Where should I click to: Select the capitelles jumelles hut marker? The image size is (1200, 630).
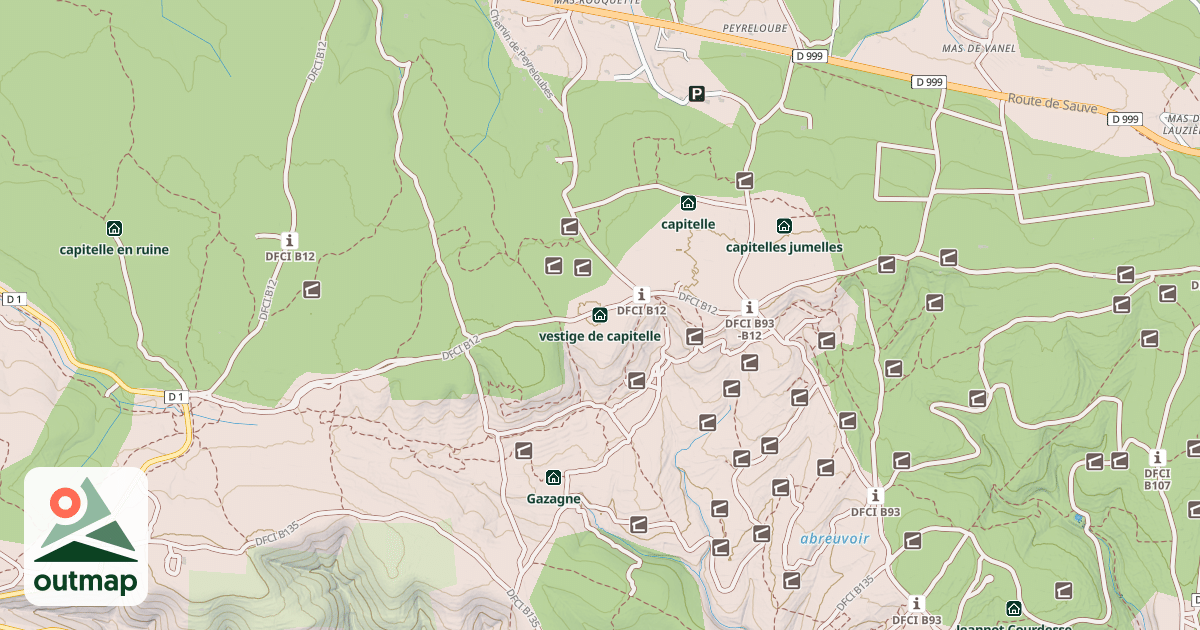(x=784, y=226)
